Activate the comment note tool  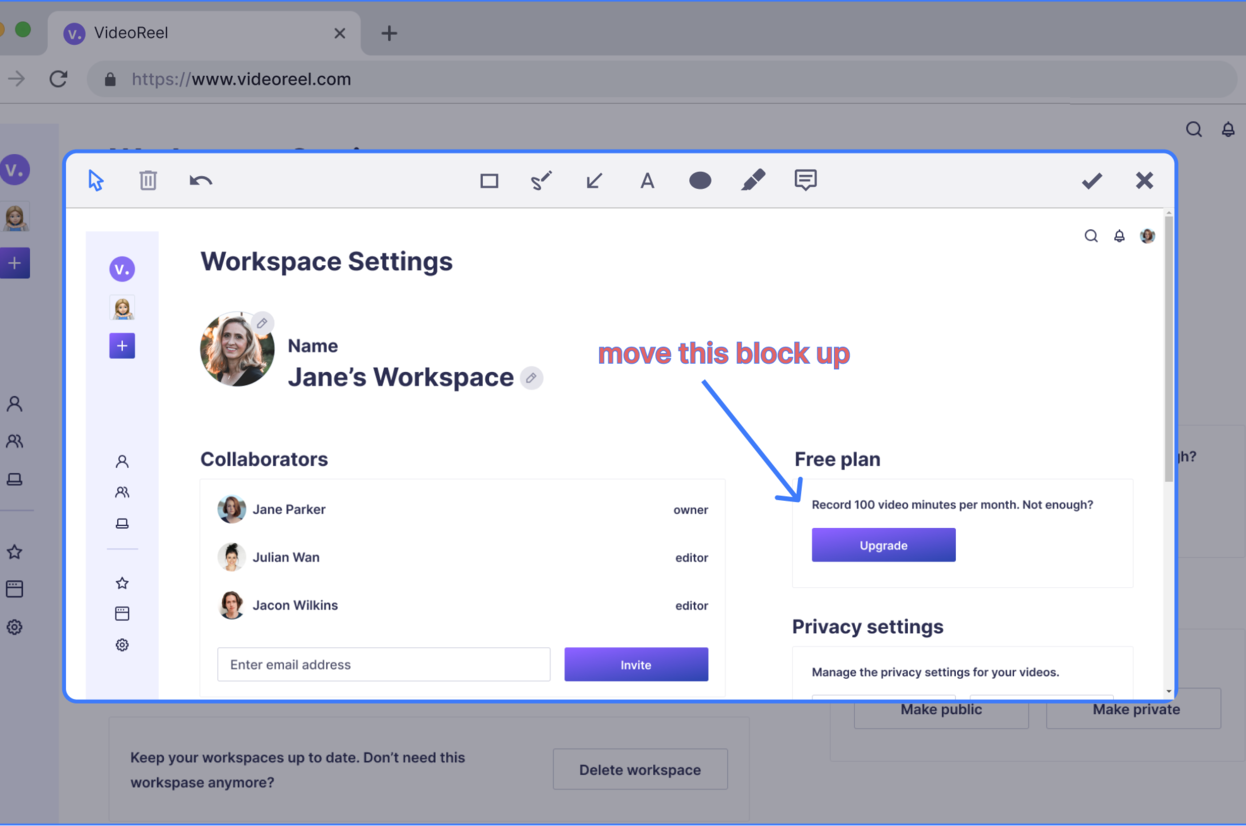pos(805,180)
